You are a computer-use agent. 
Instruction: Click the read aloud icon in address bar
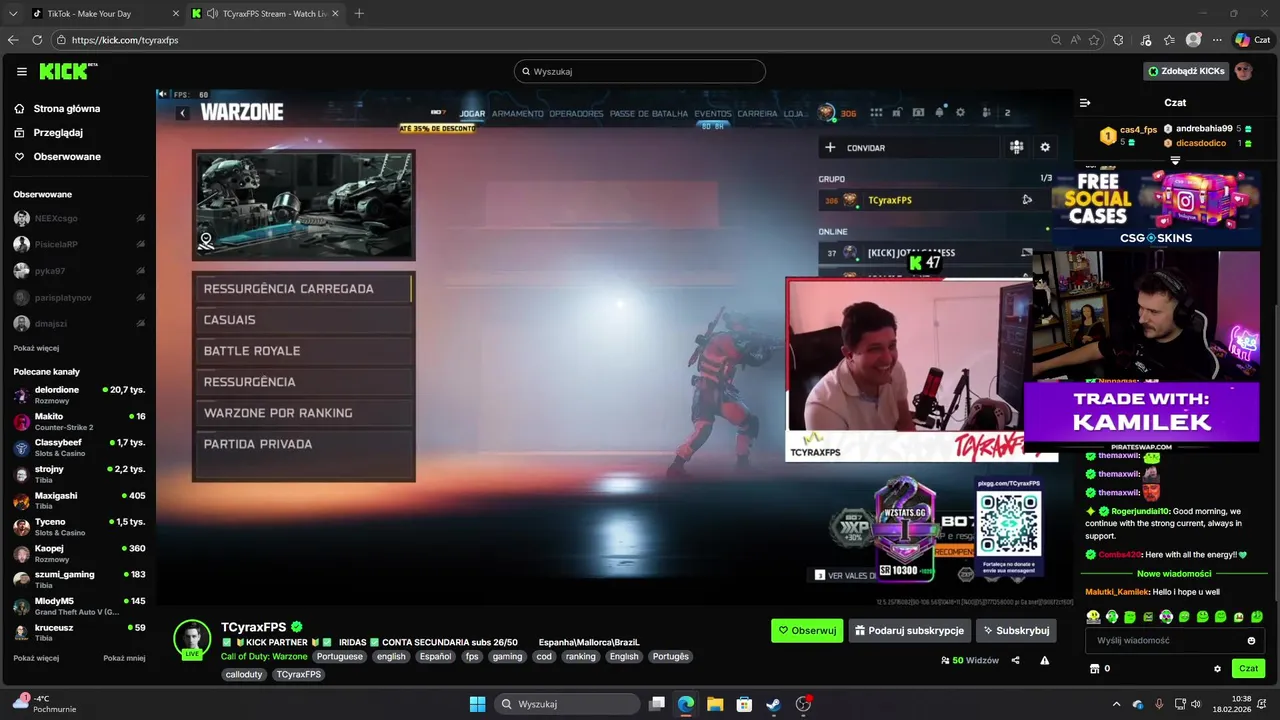point(1075,40)
